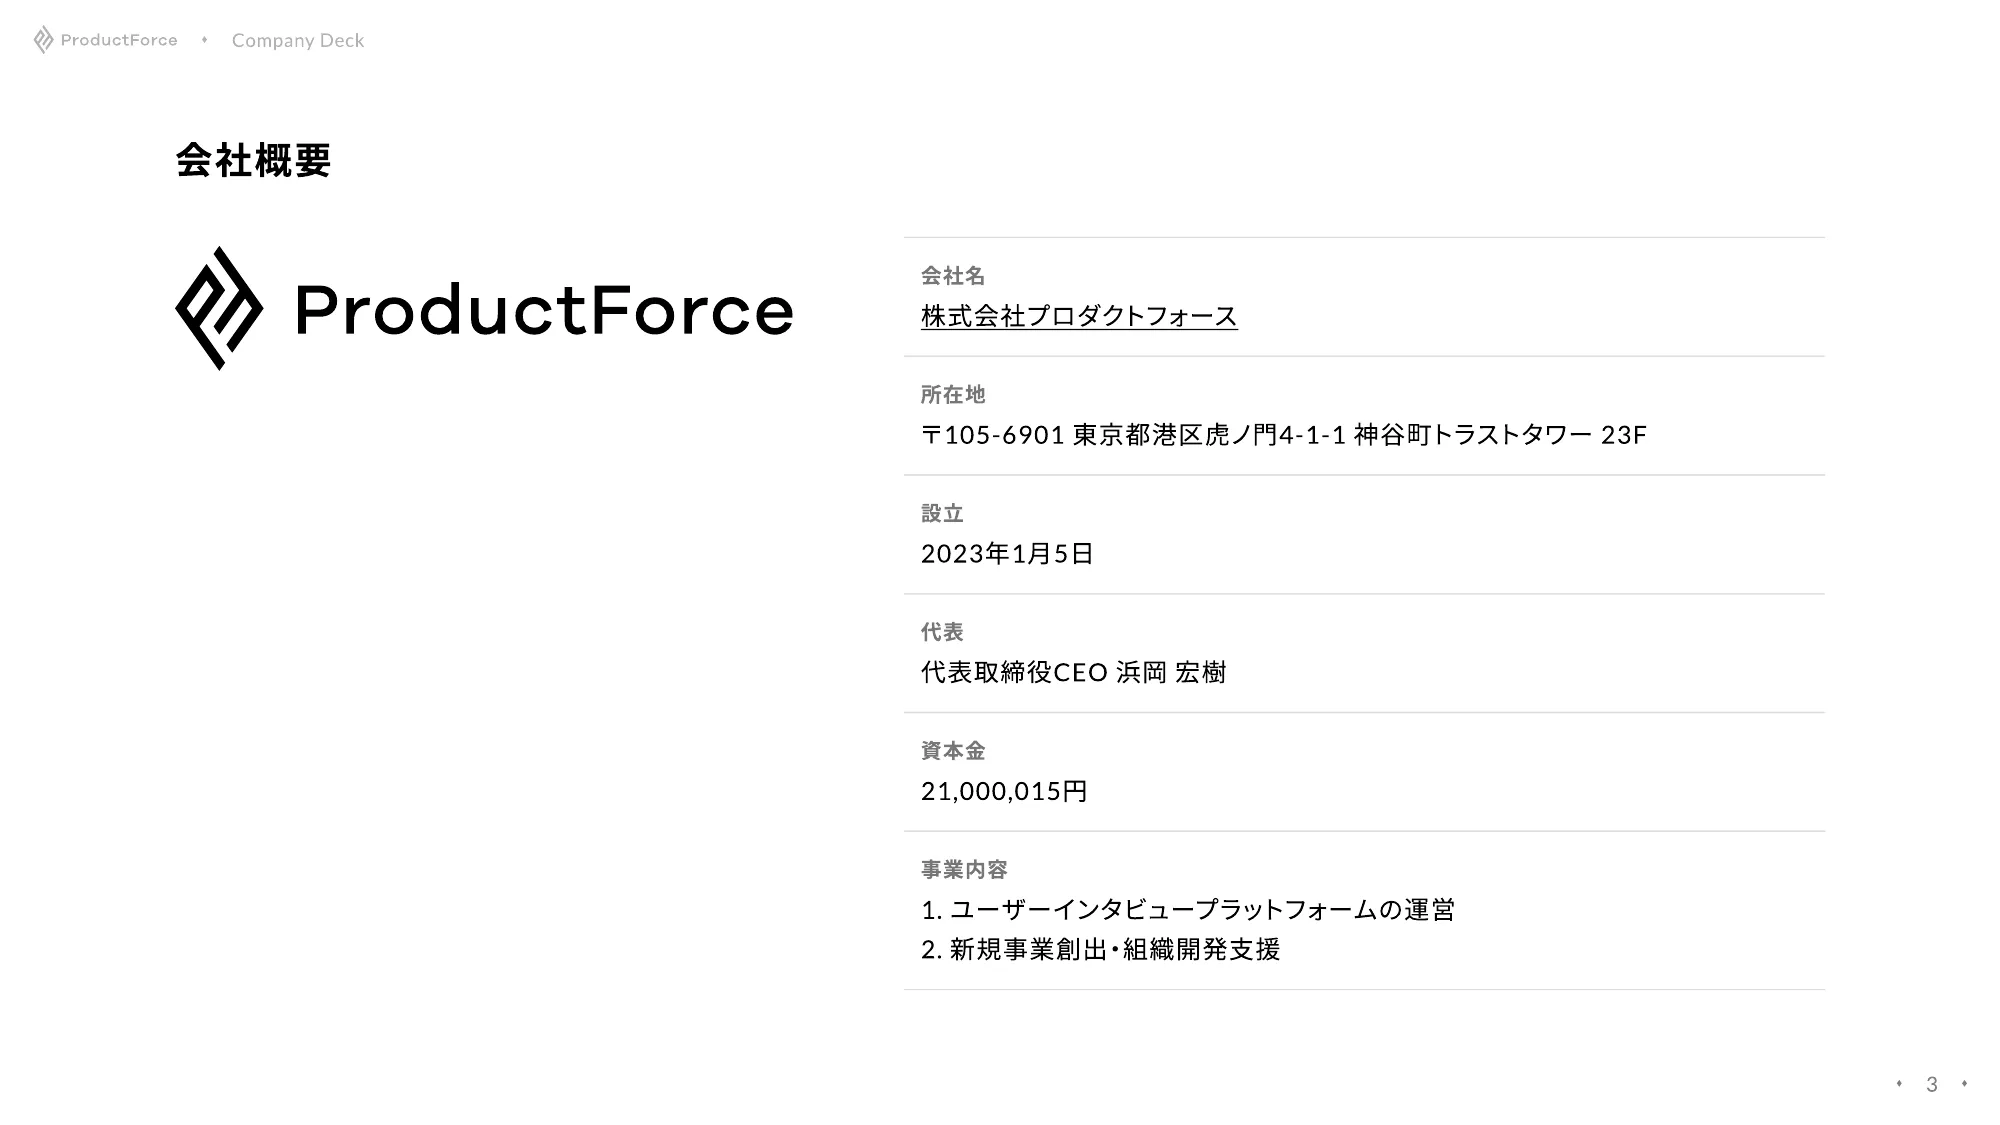Click the 設立 field label
The image size is (2000, 1125).
pyautogui.click(x=942, y=514)
